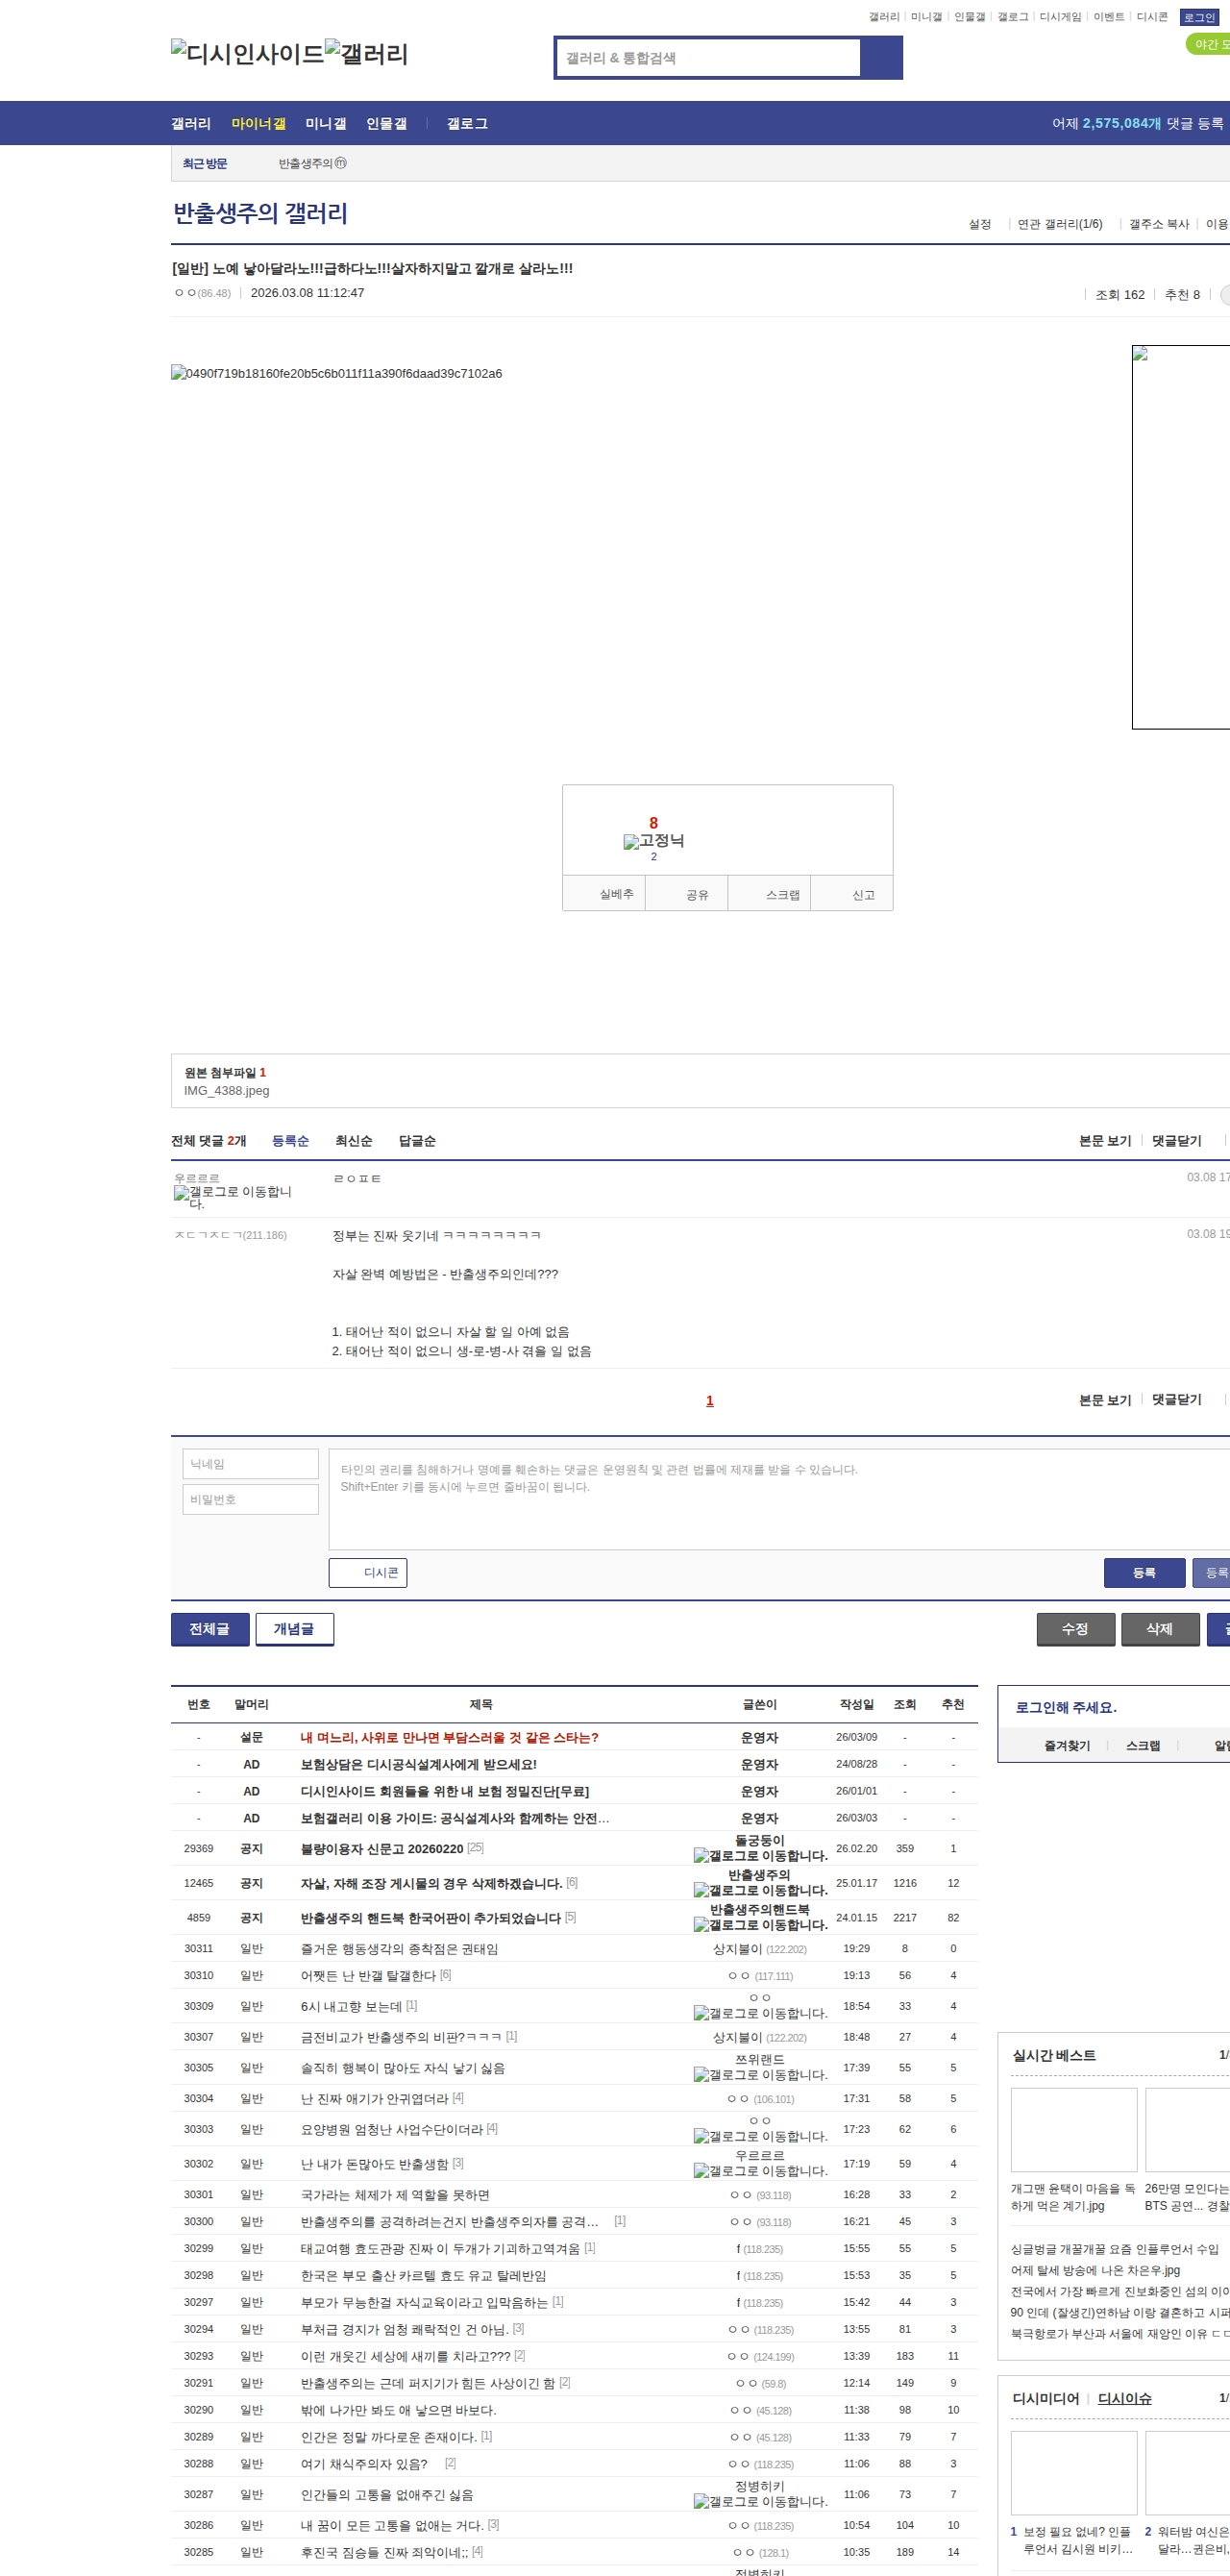This screenshot has height=2576, width=1230.
Task: Open the post "난 진짜 애기가 안귀엽더라"
Action: point(374,2098)
